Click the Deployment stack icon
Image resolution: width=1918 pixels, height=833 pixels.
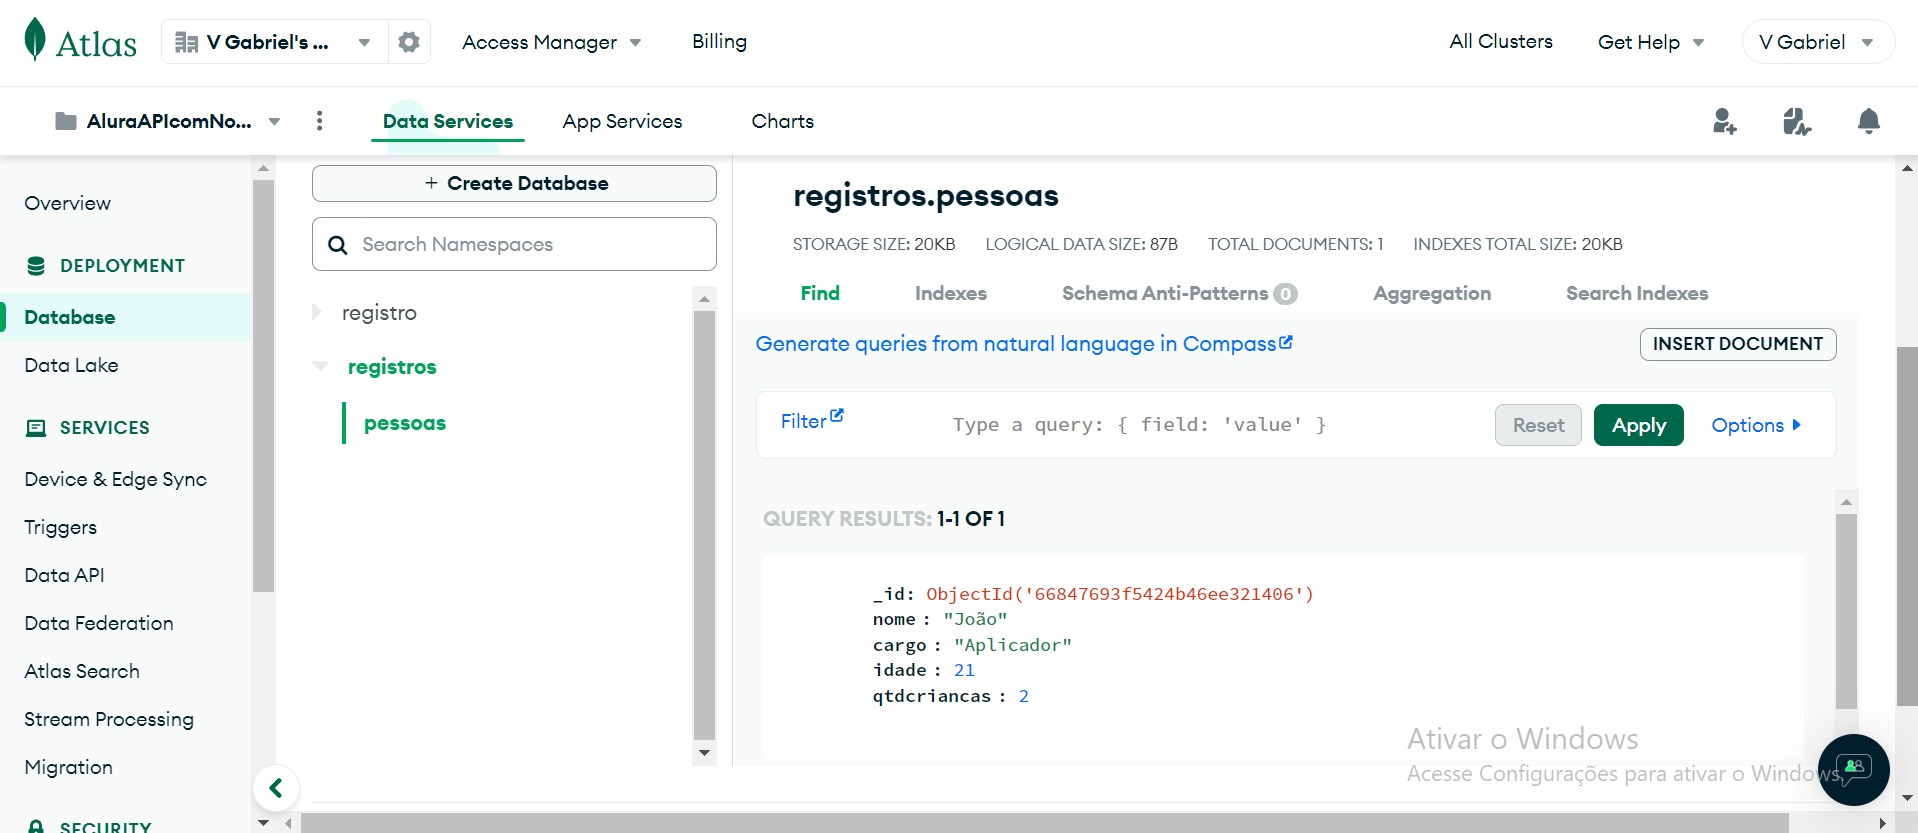pyautogui.click(x=36, y=266)
